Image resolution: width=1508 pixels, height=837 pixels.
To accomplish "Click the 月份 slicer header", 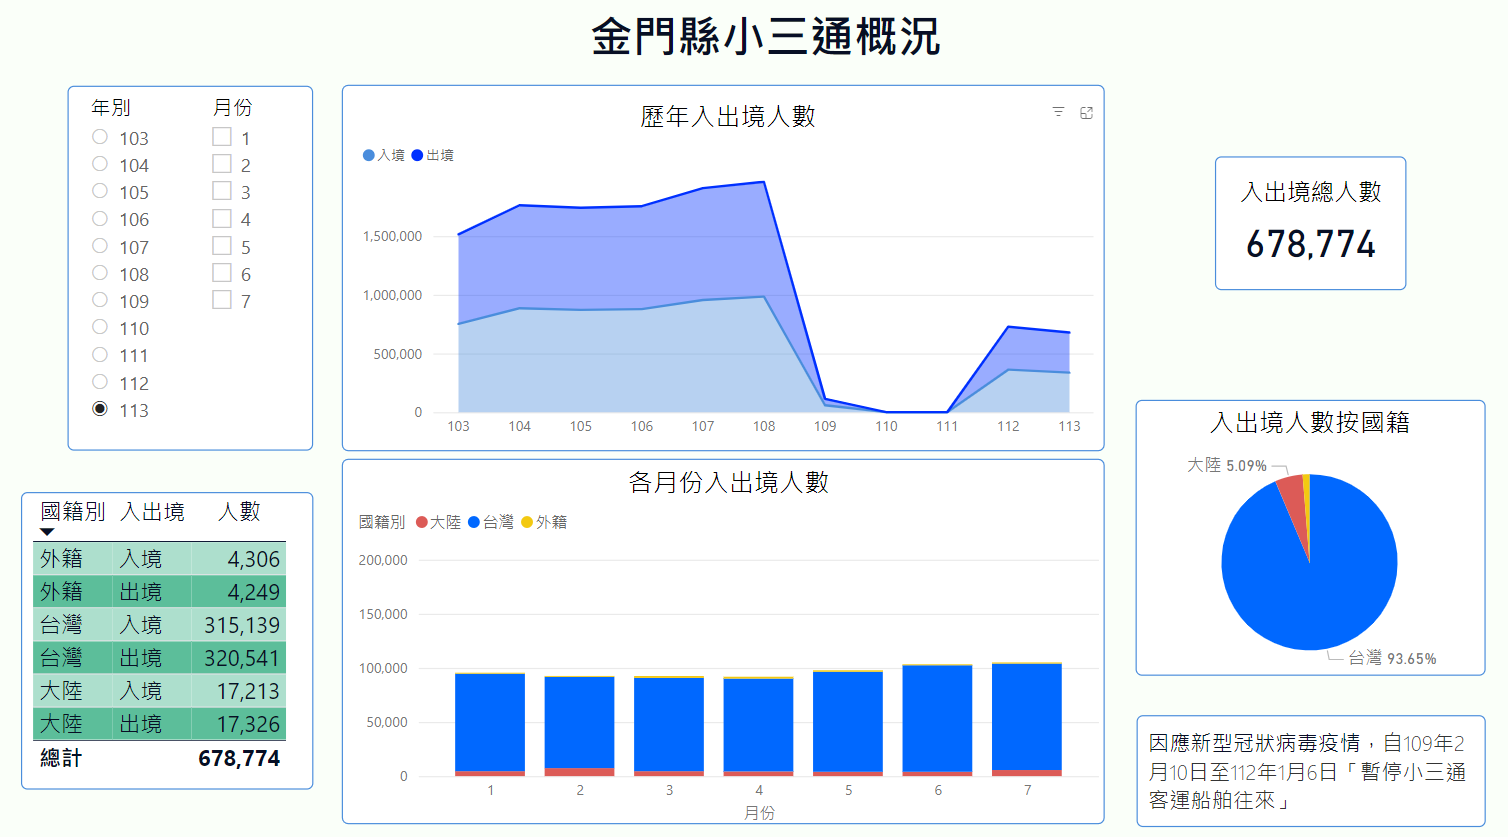I will pyautogui.click(x=233, y=108).
